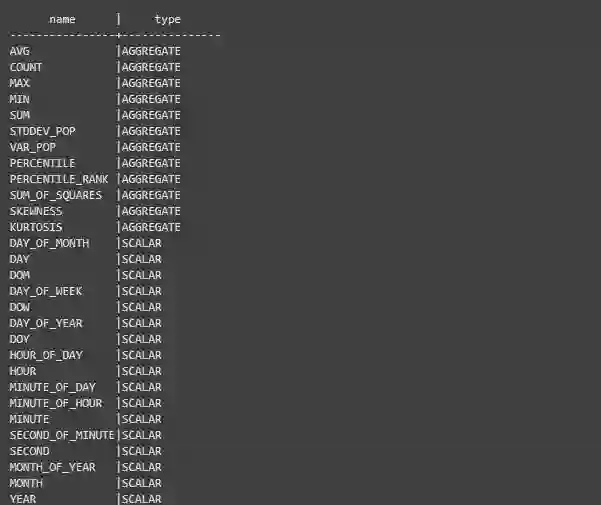The image size is (601, 505).
Task: Select the DAY_OF_MONTH function name
Action: (49, 243)
